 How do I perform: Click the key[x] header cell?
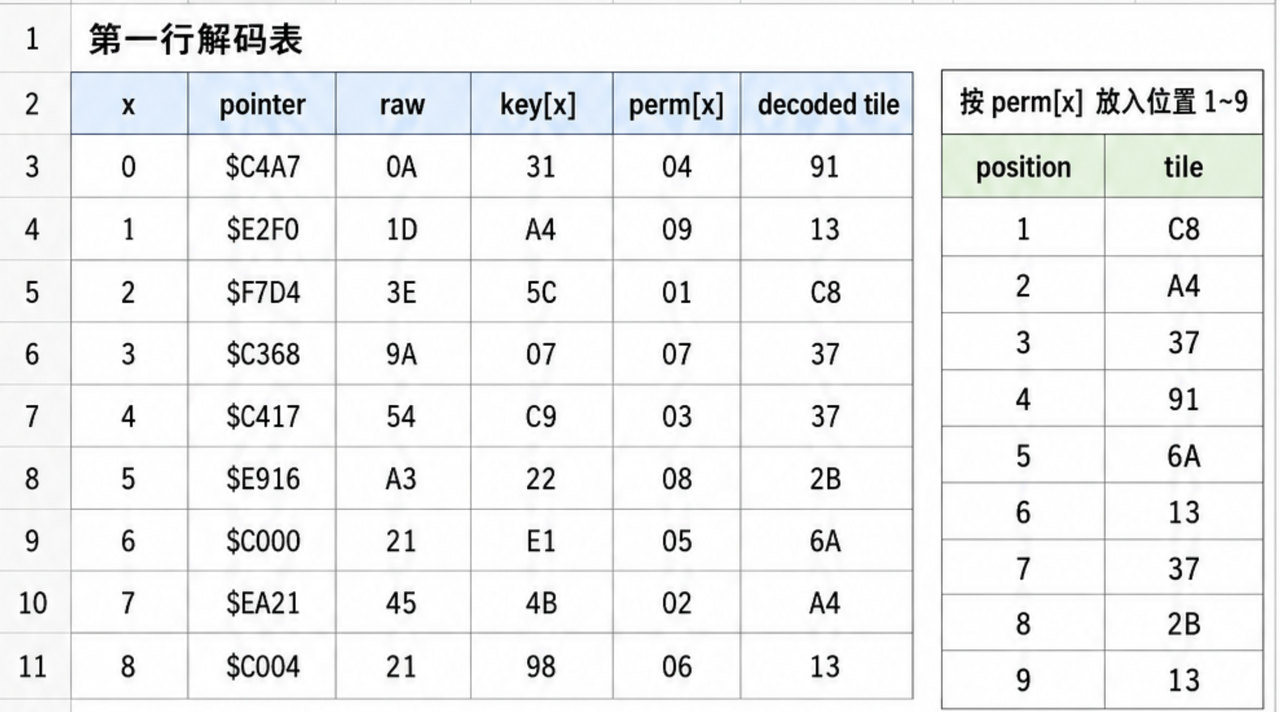[x=541, y=104]
